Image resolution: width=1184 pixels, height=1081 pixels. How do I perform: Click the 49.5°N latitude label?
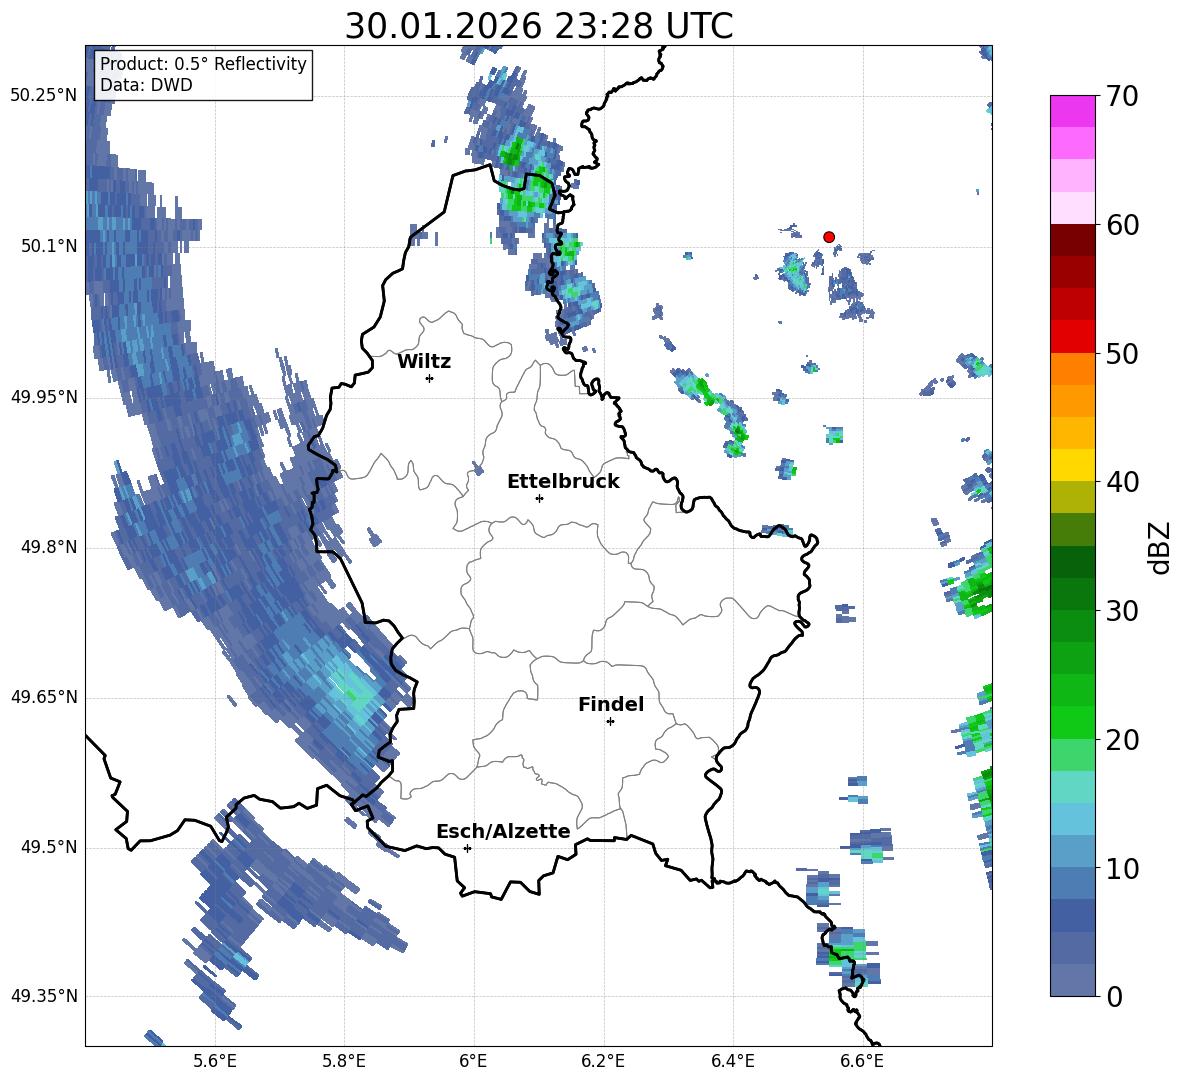[49, 847]
